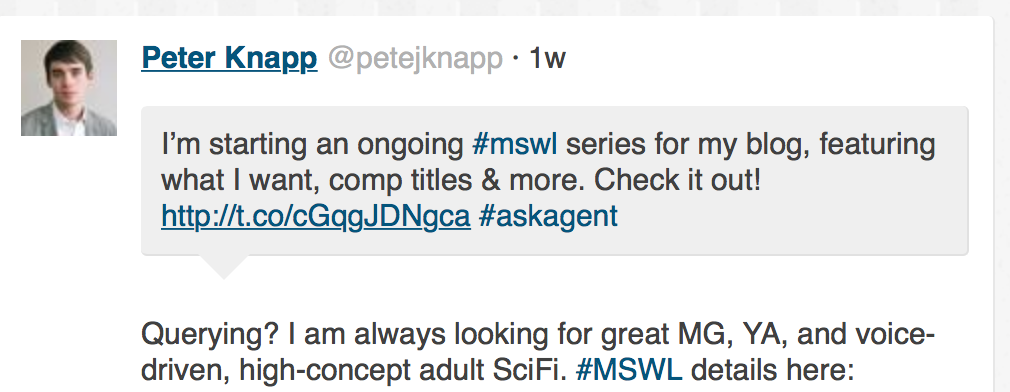Open the http://t.co/cGqgJDNgca link
This screenshot has width=1010, height=392.
tap(316, 216)
